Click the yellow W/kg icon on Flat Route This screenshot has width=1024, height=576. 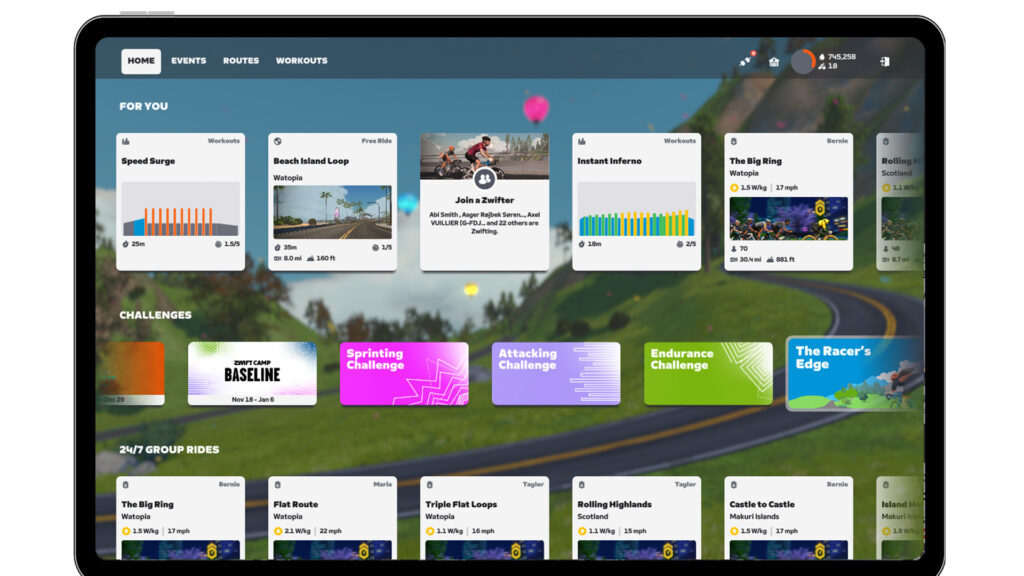pyautogui.click(x=278, y=531)
